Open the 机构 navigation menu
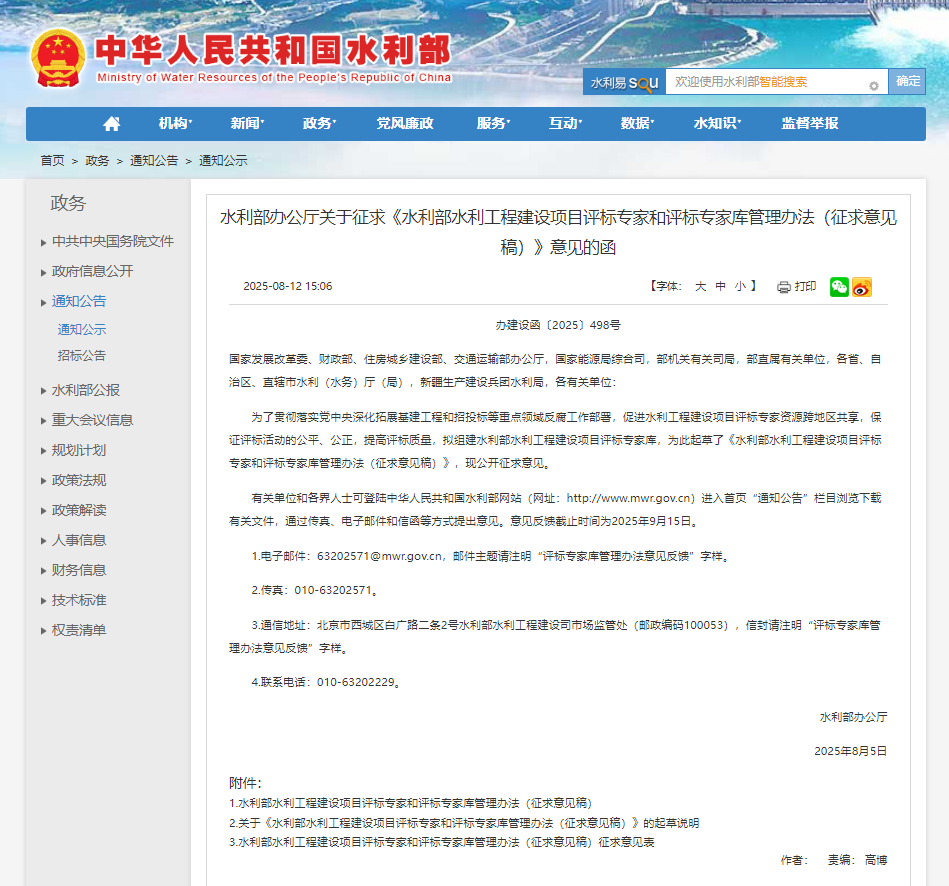The width and height of the screenshot is (949, 886). pyautogui.click(x=174, y=124)
